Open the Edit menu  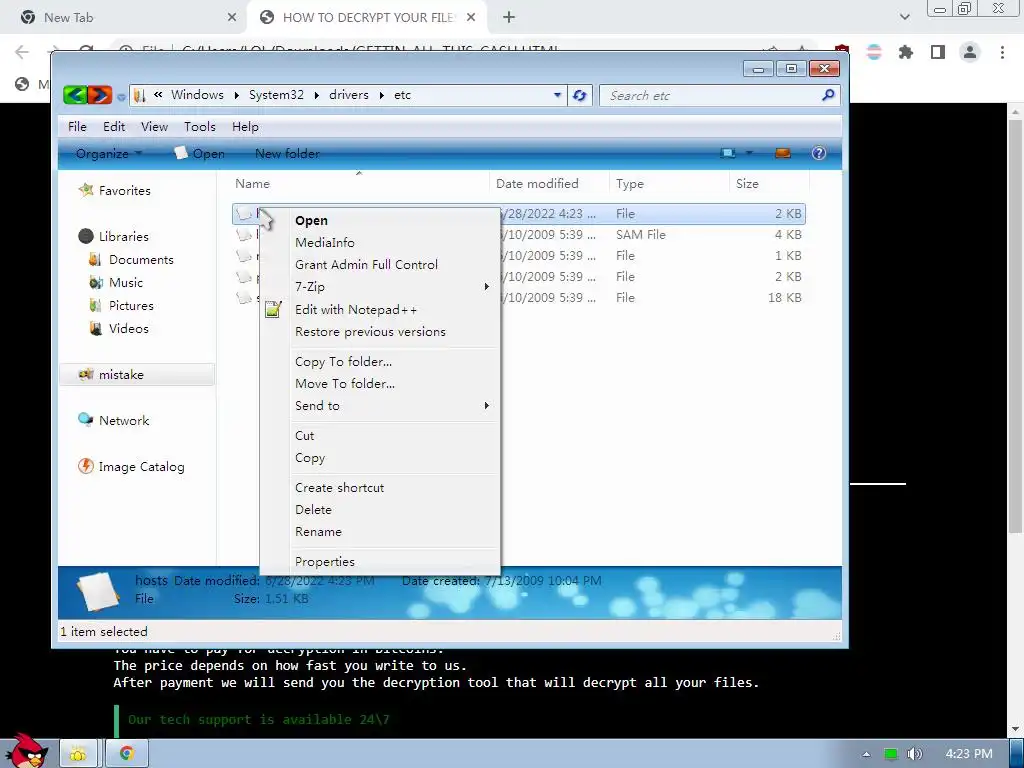(114, 127)
